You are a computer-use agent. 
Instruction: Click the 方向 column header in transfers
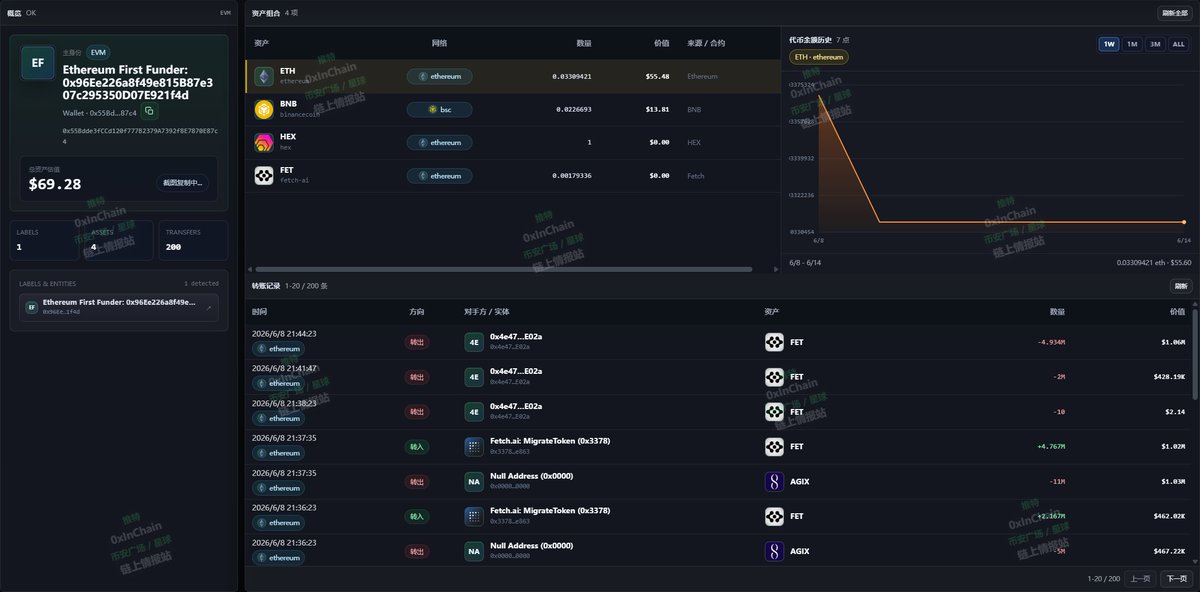(417, 312)
